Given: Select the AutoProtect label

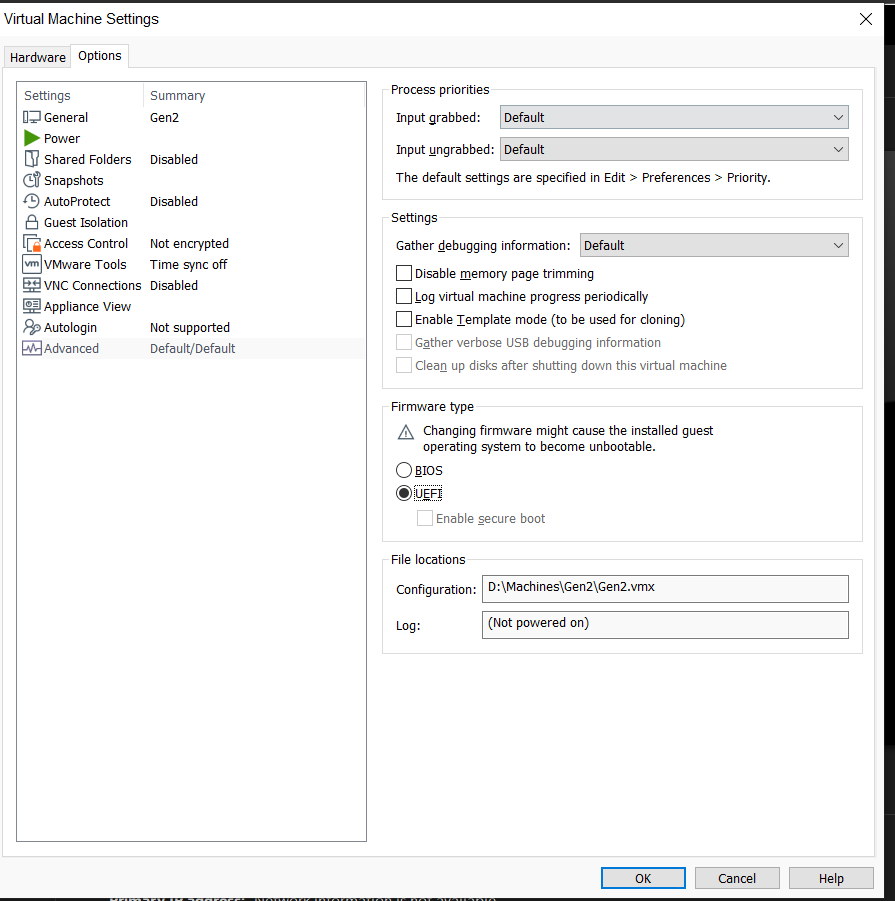Looking at the screenshot, I should 77,201.
